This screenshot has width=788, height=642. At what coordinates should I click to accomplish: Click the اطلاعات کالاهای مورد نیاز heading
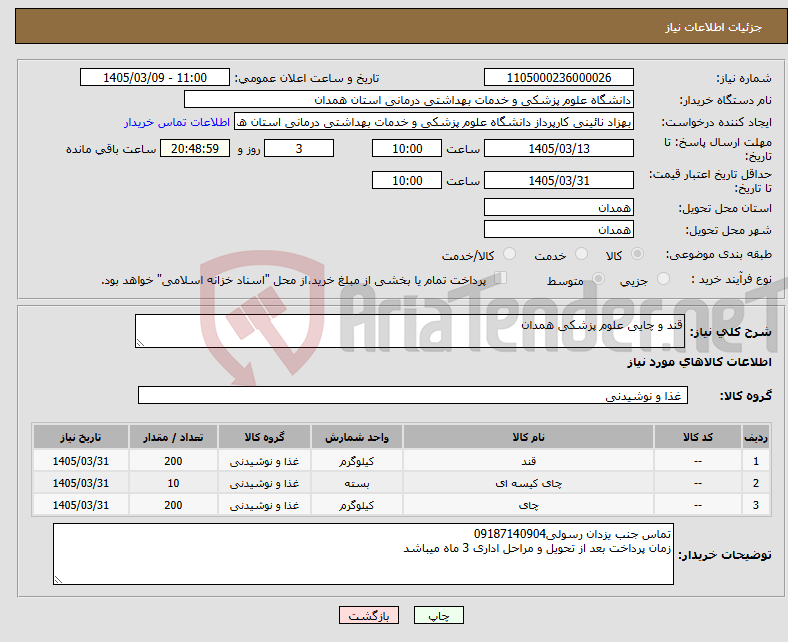click(699, 362)
